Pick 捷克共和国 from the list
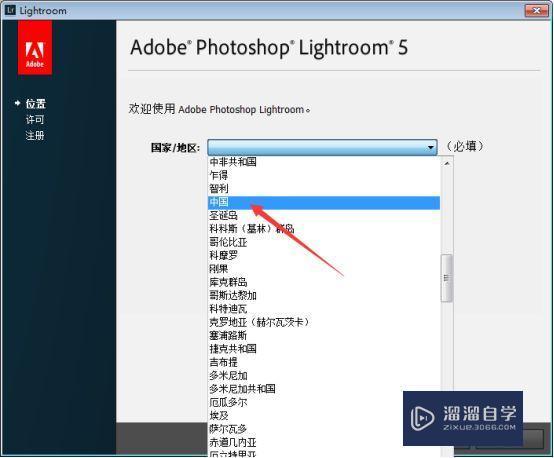The width and height of the screenshot is (554, 458). click(x=324, y=349)
